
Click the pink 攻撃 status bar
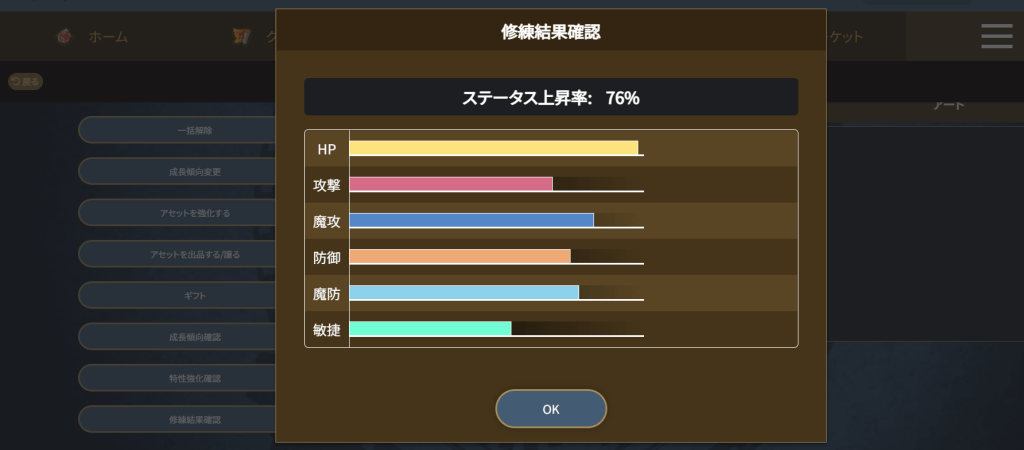click(x=451, y=184)
